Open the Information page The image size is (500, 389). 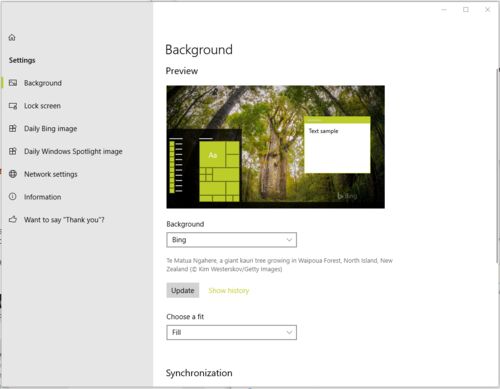(x=42, y=197)
